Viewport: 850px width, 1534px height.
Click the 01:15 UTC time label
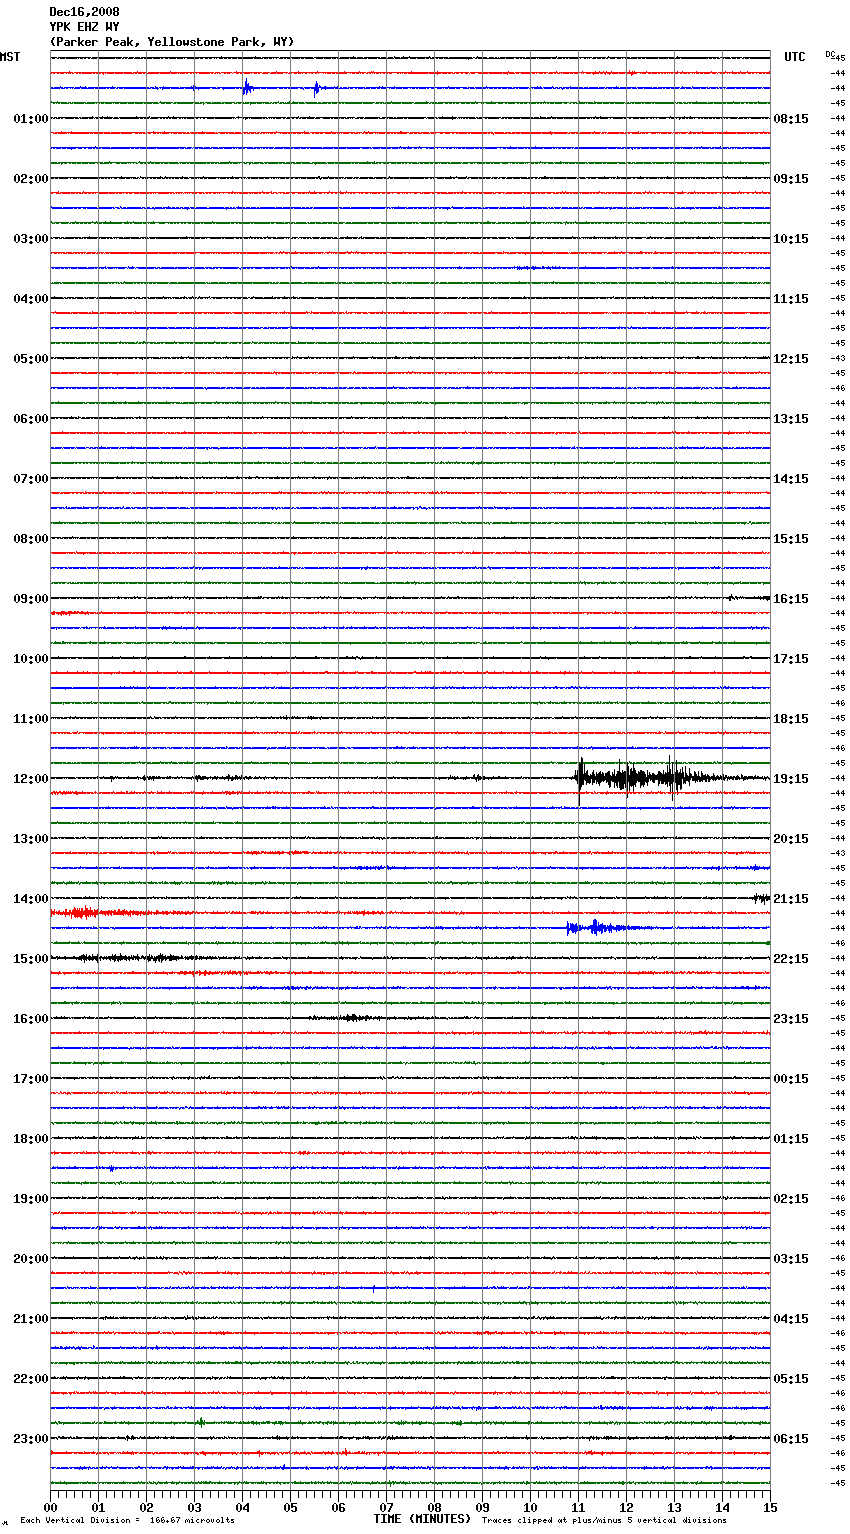[791, 1139]
